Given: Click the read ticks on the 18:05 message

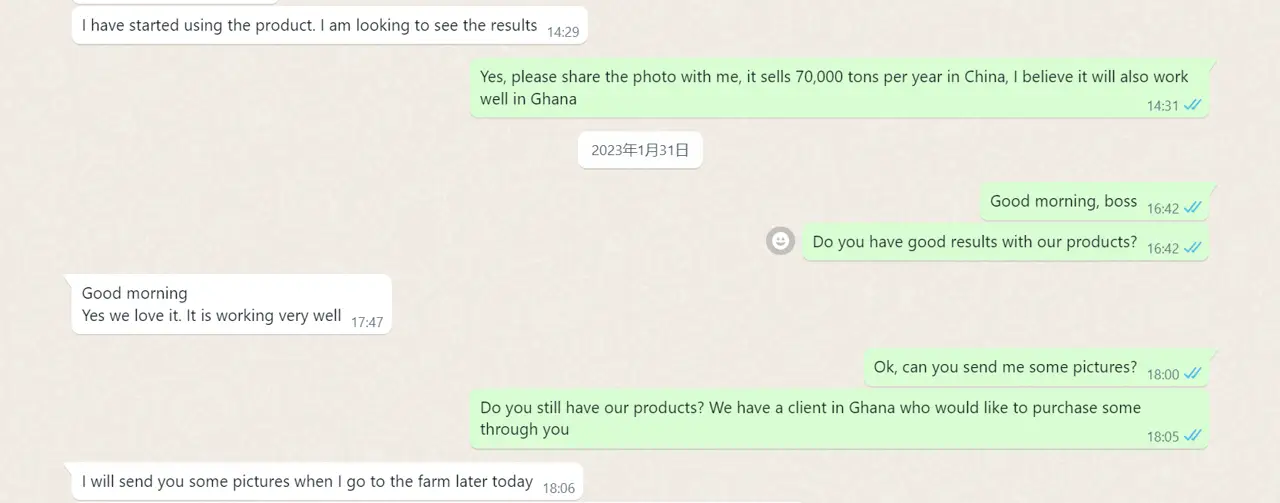Looking at the screenshot, I should (1192, 436).
